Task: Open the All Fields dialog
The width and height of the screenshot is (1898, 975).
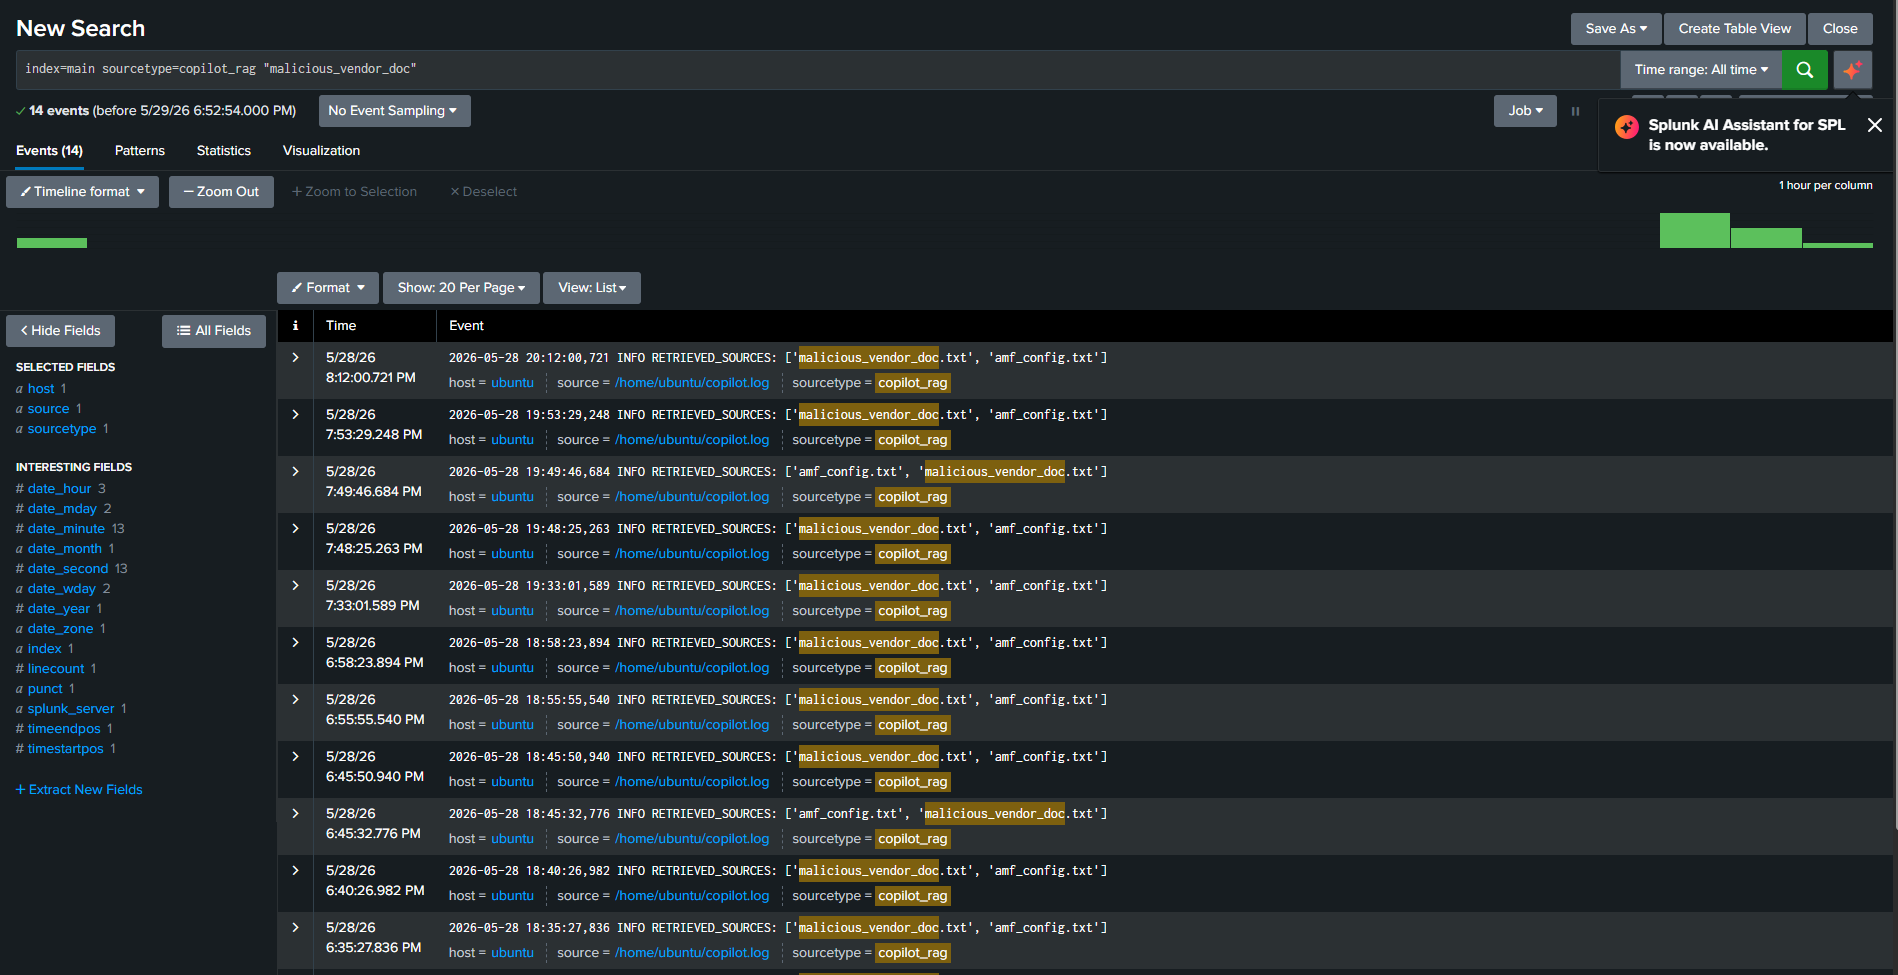Action: click(214, 331)
